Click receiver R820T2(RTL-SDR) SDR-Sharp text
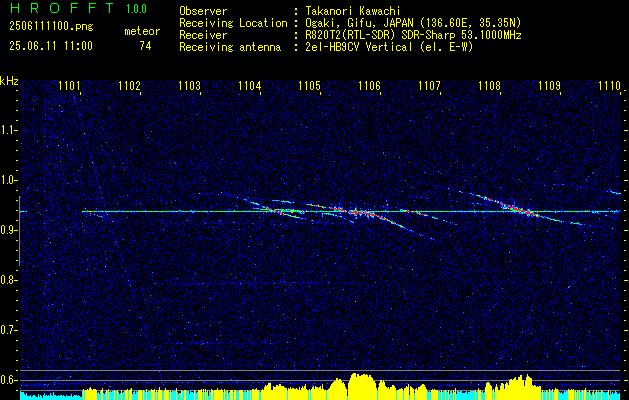The image size is (629, 400). 413,35
